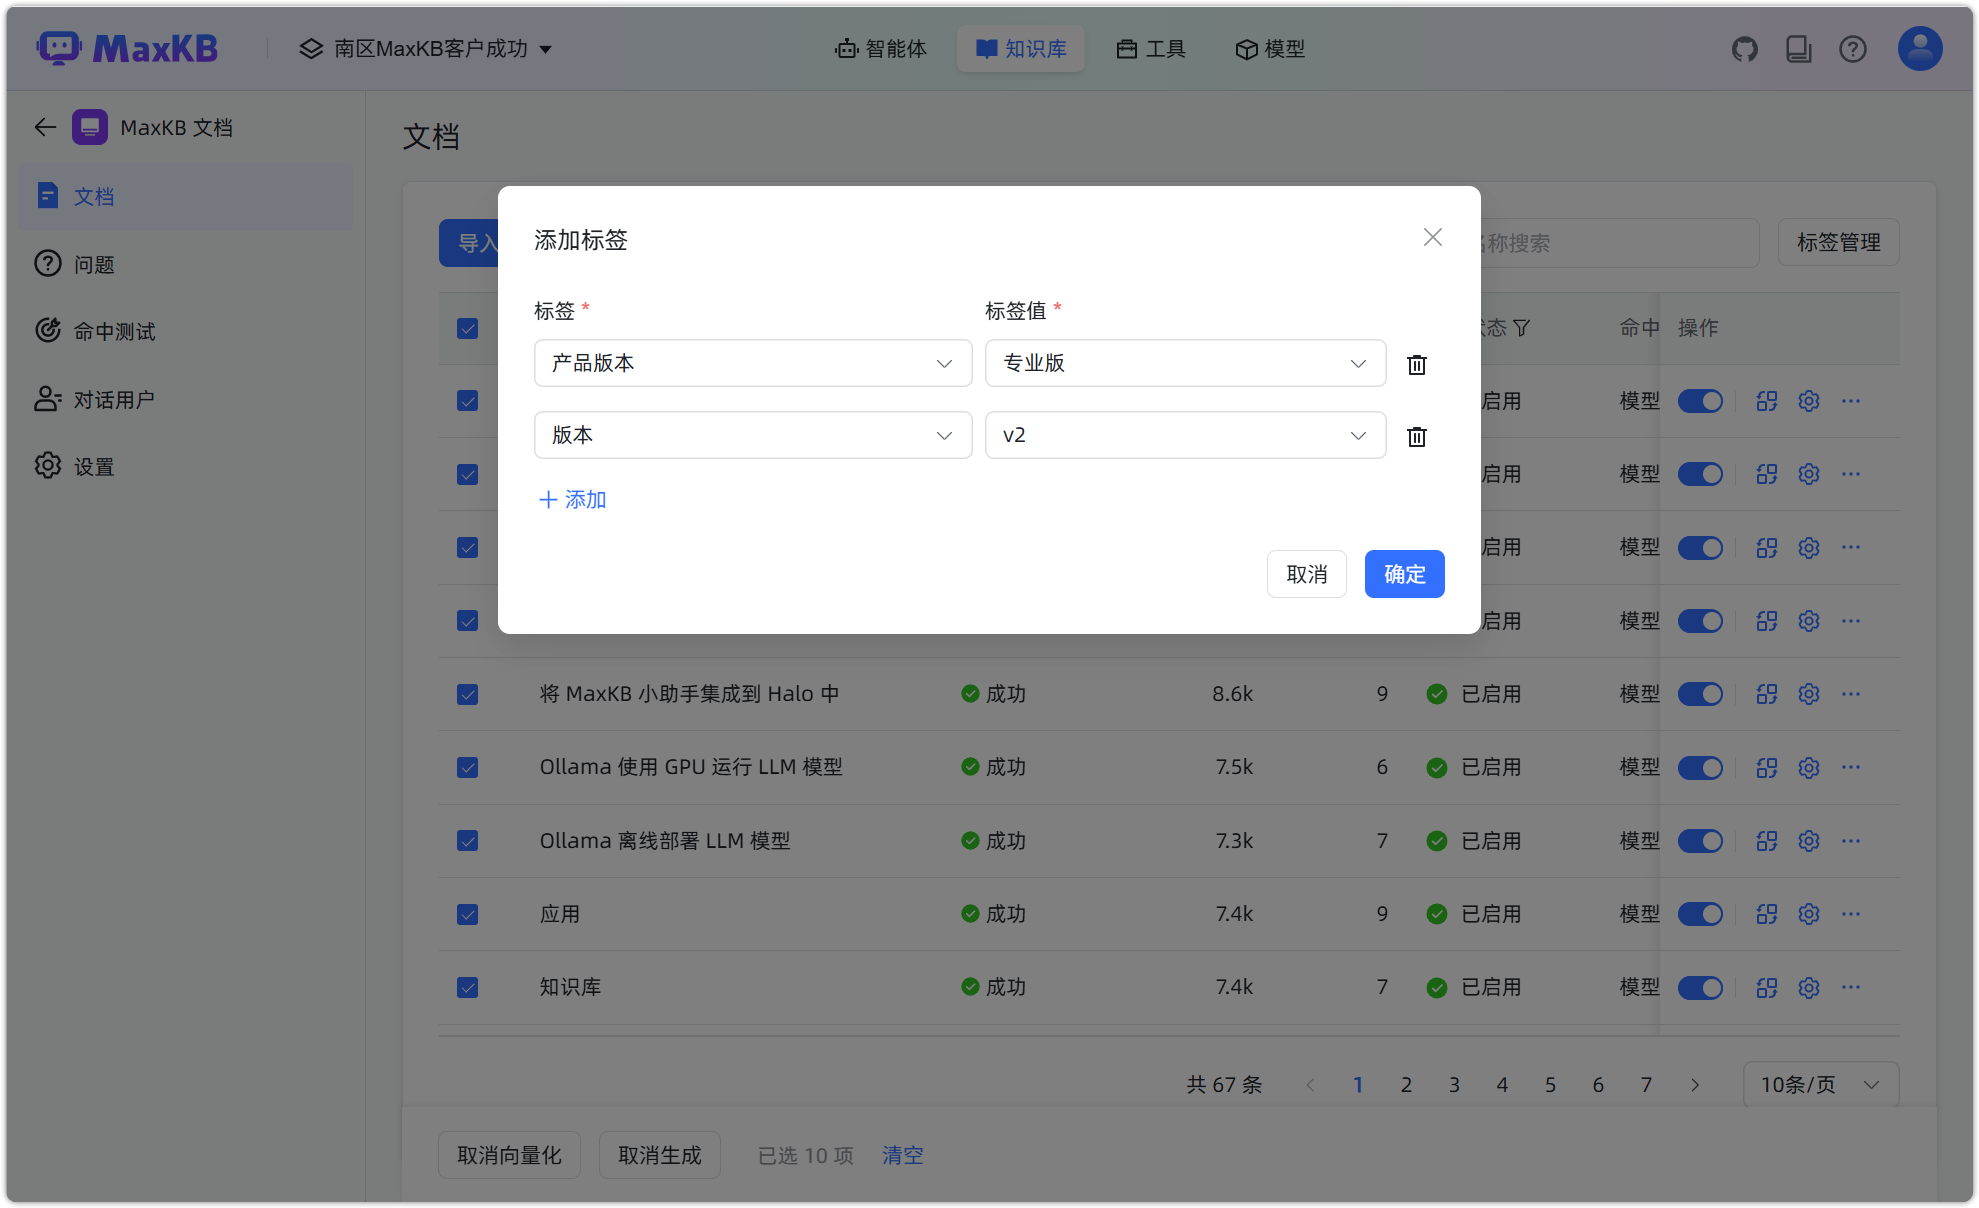Open the 10条/页 page size dropdown
This screenshot has height=1208, width=1979.
[x=1820, y=1084]
